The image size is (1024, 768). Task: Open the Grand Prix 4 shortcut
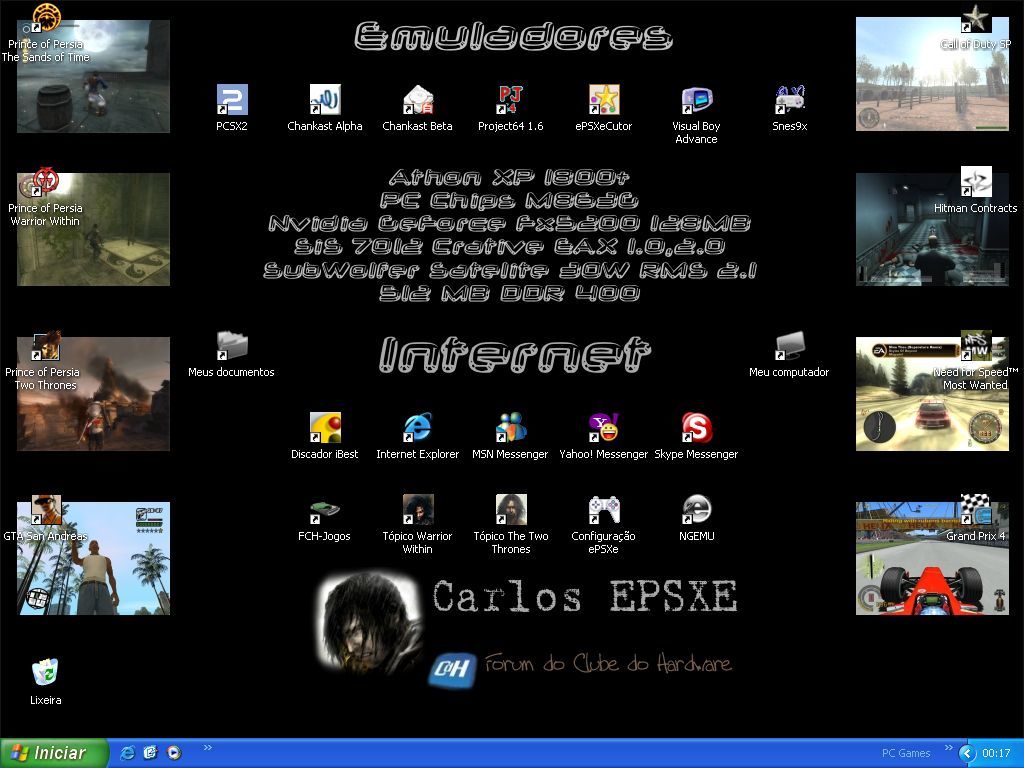click(976, 509)
